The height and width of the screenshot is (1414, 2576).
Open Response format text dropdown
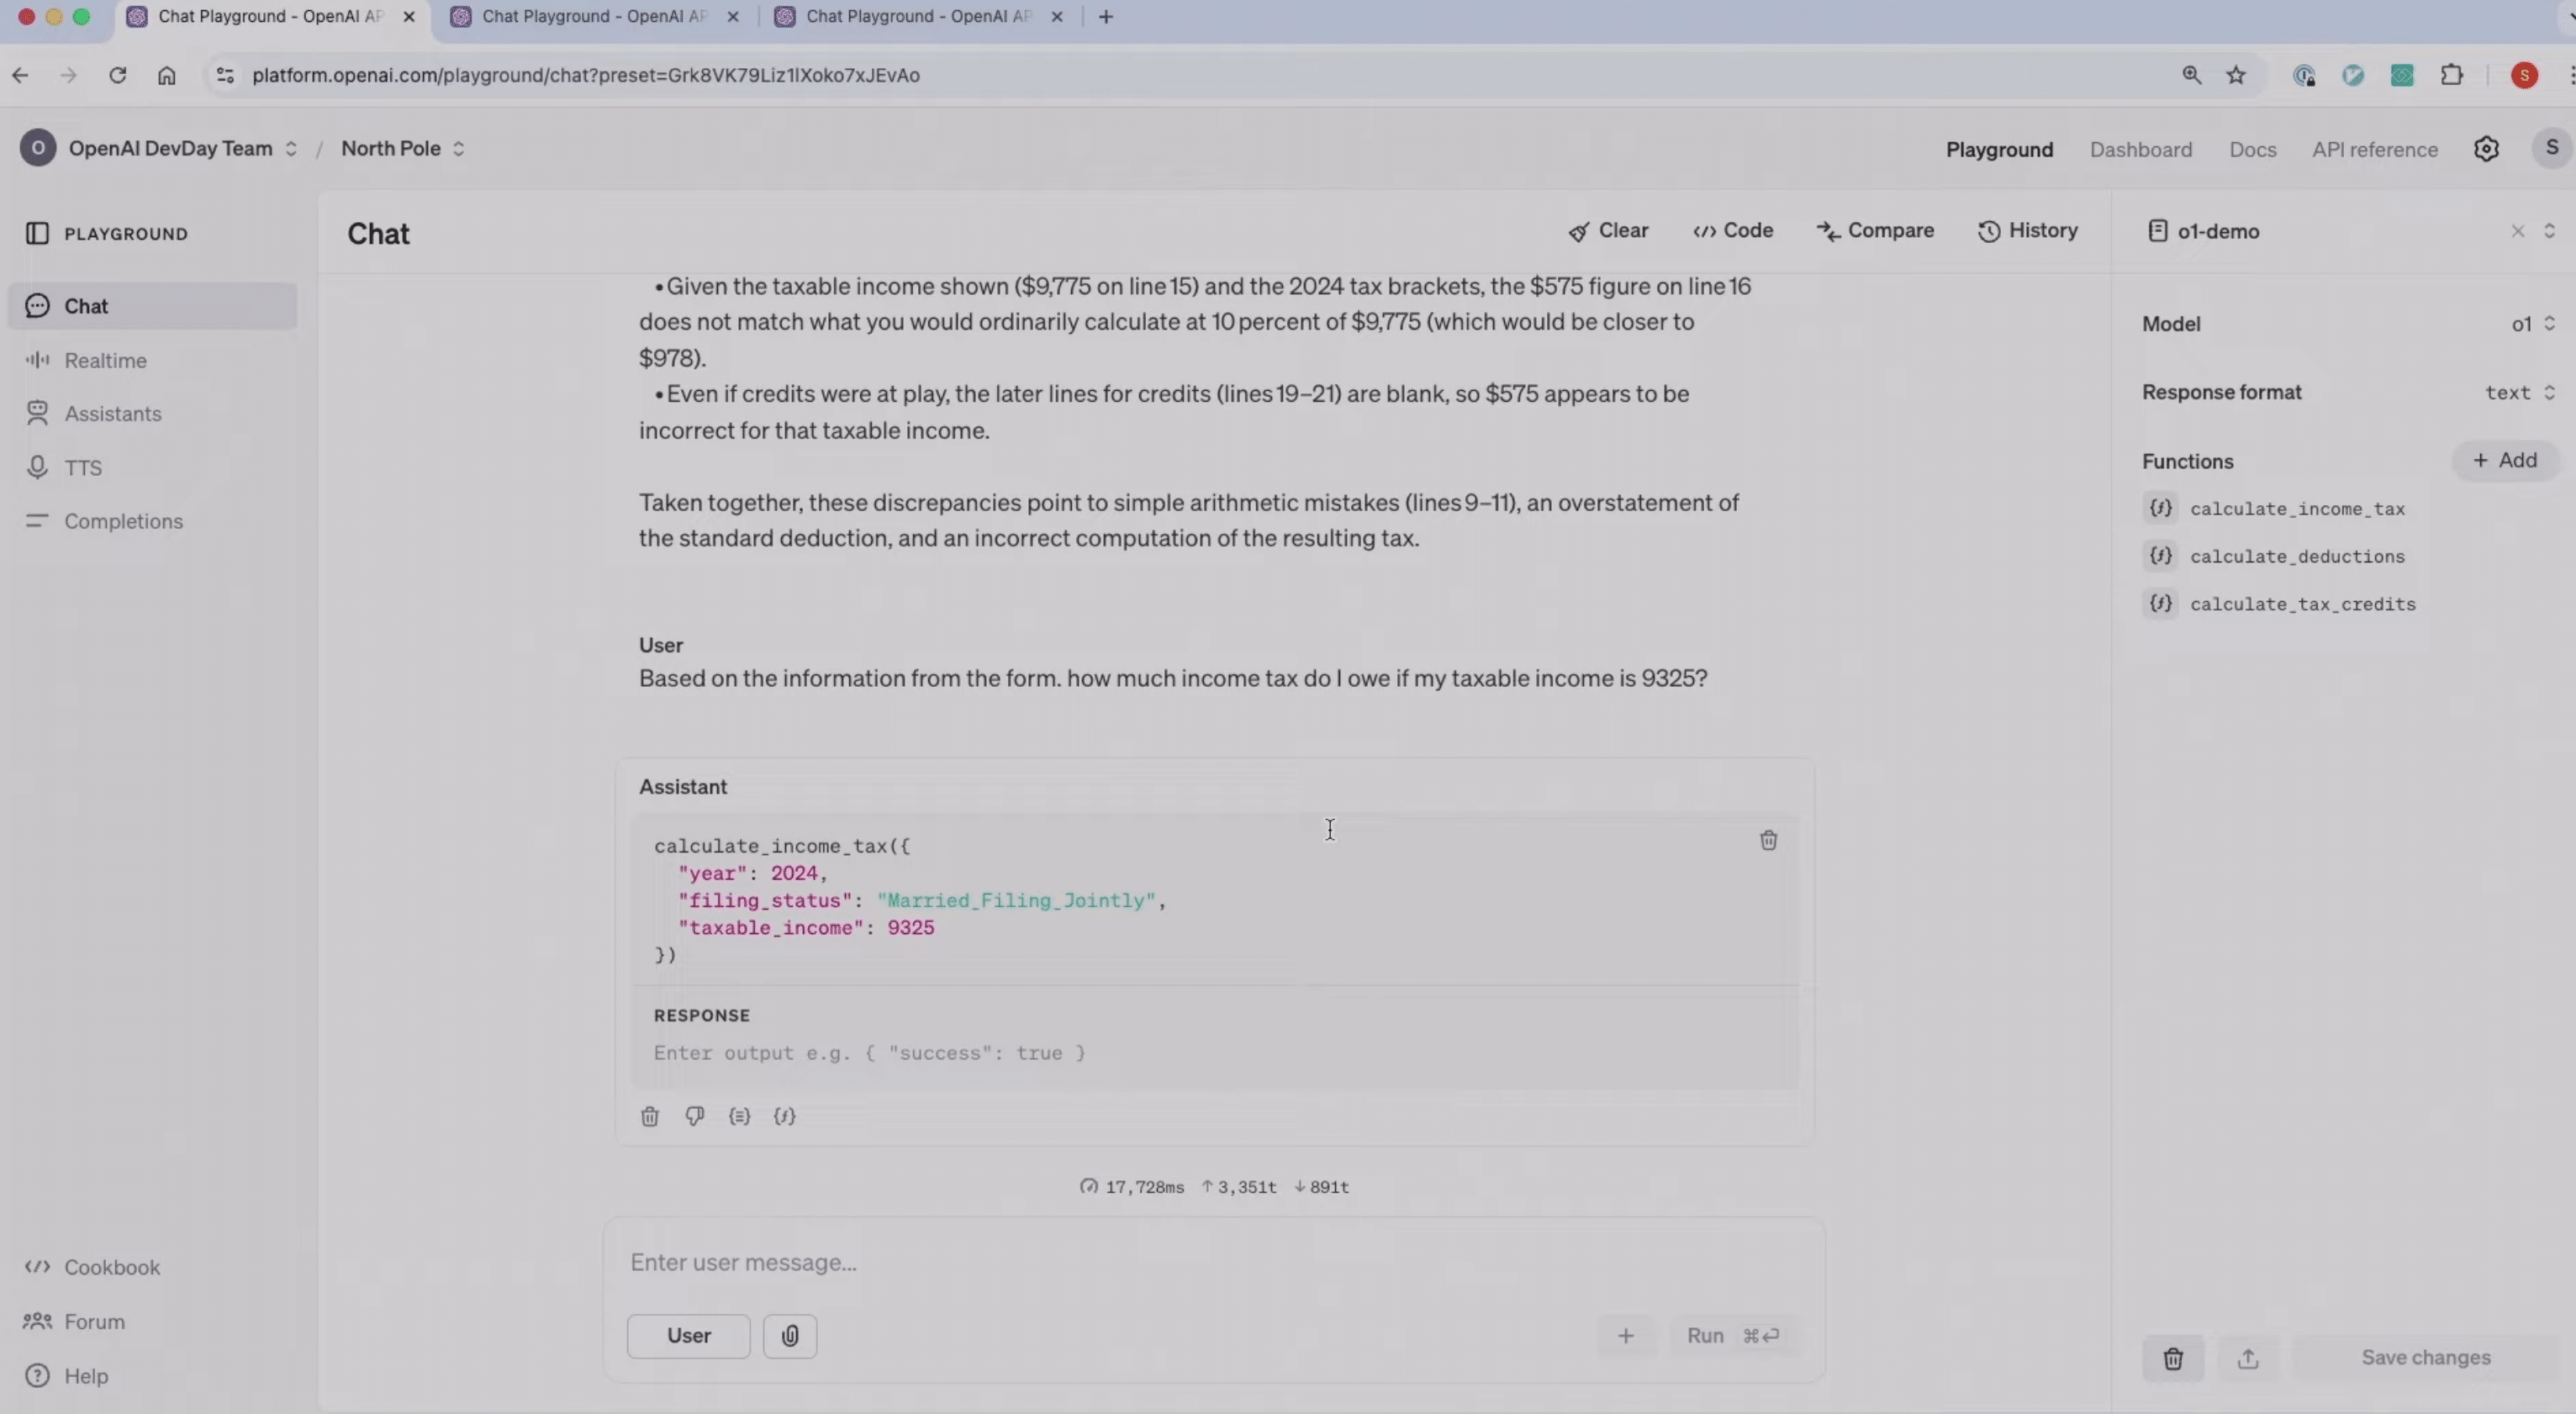tap(2520, 392)
